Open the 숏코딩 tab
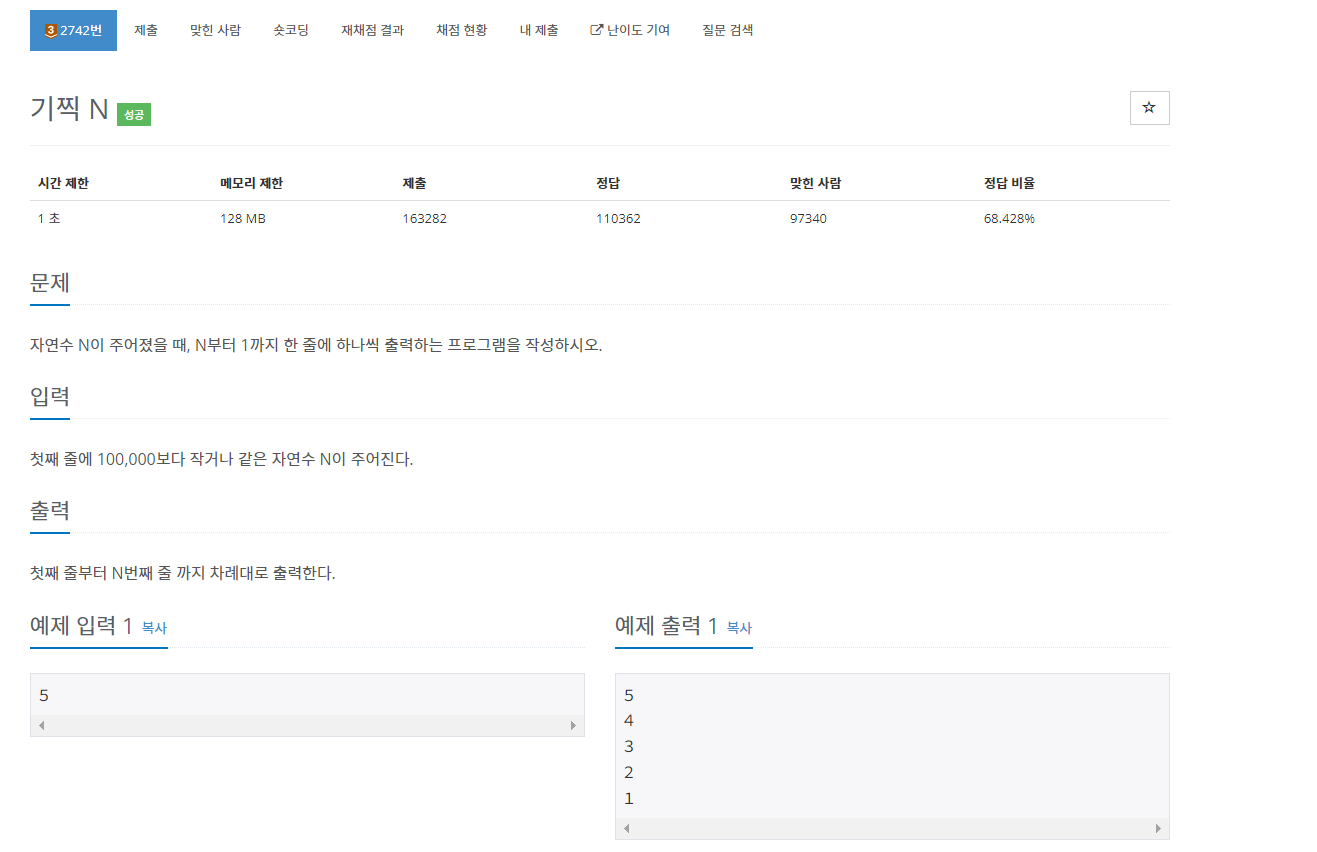1317x852 pixels. 291,30
